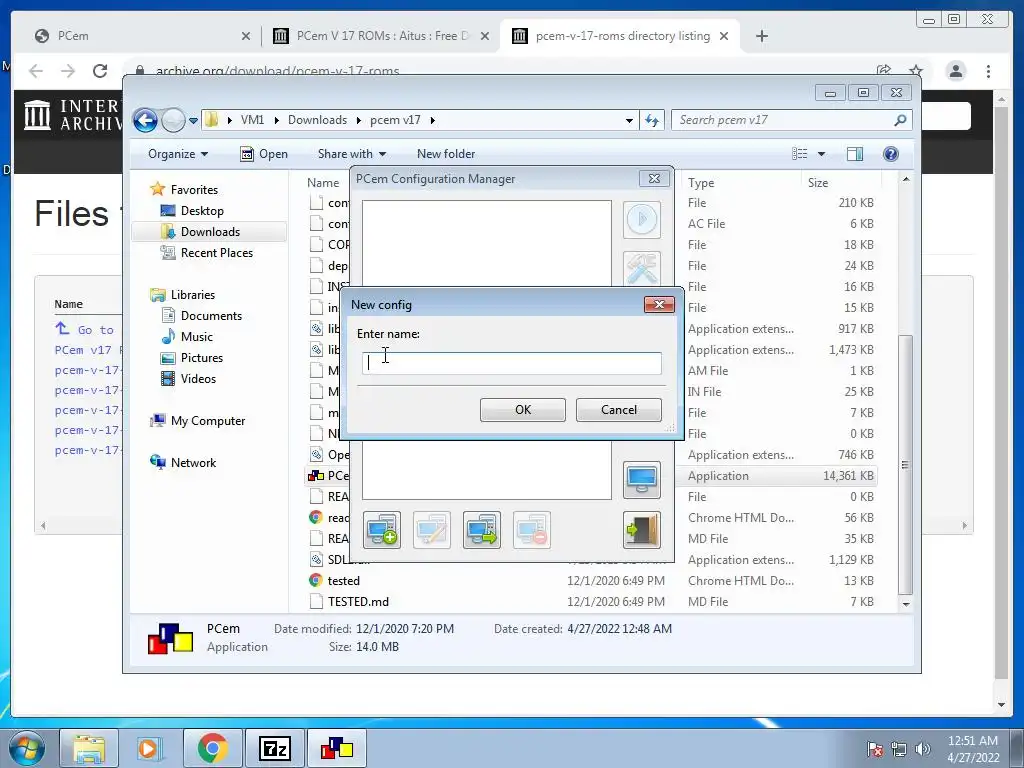This screenshot has height=768, width=1024.
Task: Toggle the preview pane icon
Action: pos(855,153)
